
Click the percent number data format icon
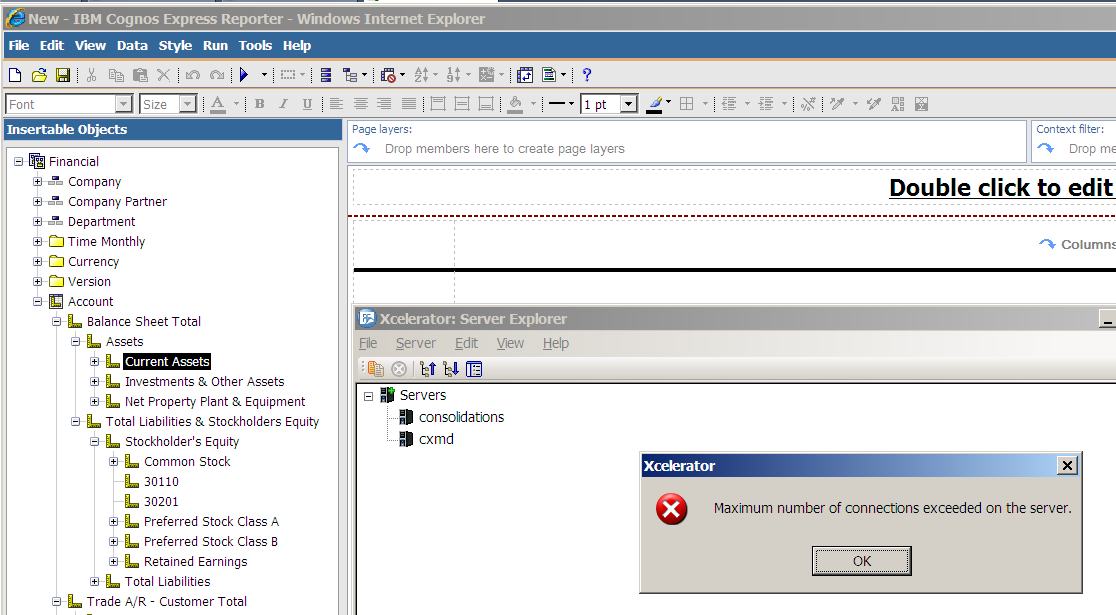tap(808, 104)
